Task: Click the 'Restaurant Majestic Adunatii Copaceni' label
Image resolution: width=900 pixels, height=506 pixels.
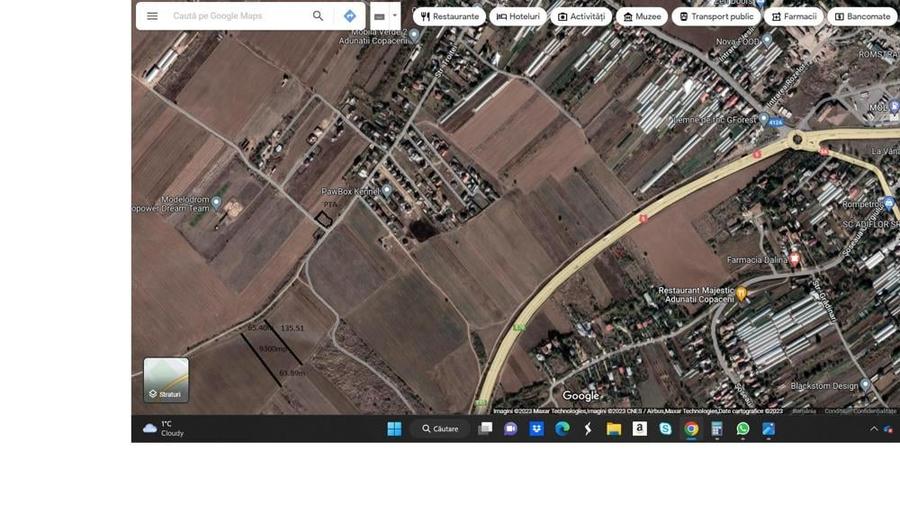Action: (x=696, y=295)
